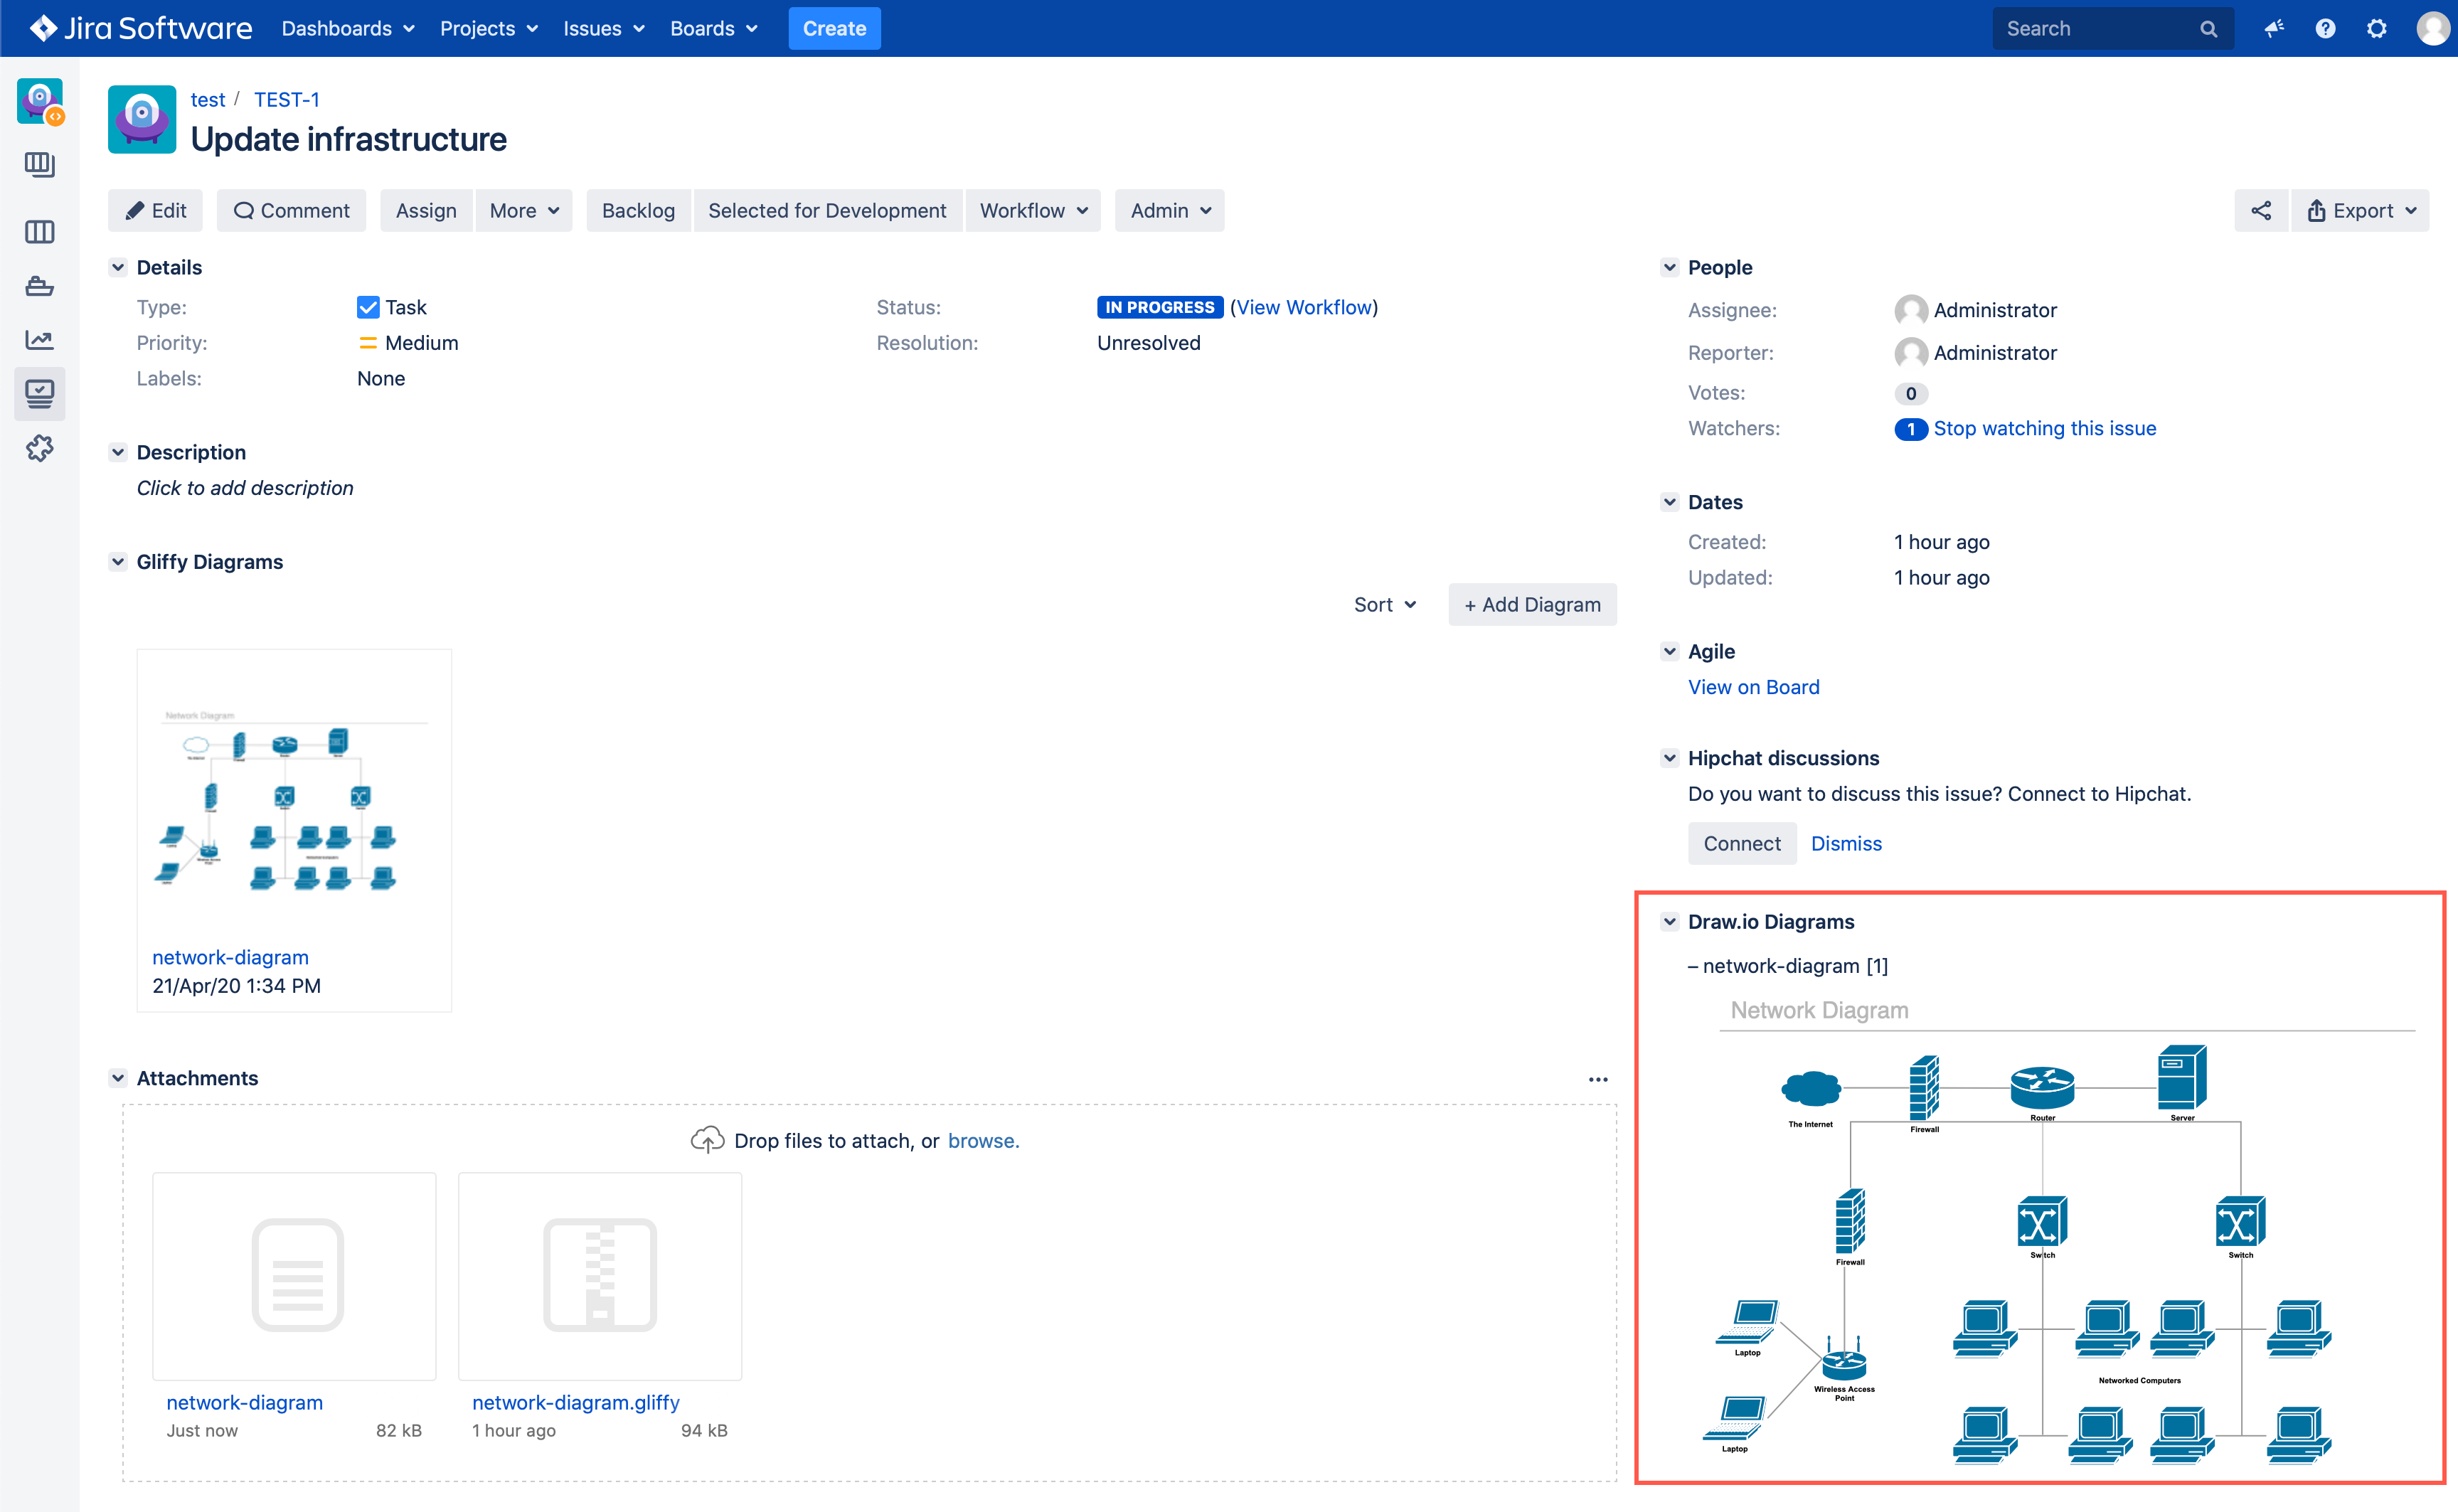
Task: Open View on Board link
Action: click(1753, 687)
